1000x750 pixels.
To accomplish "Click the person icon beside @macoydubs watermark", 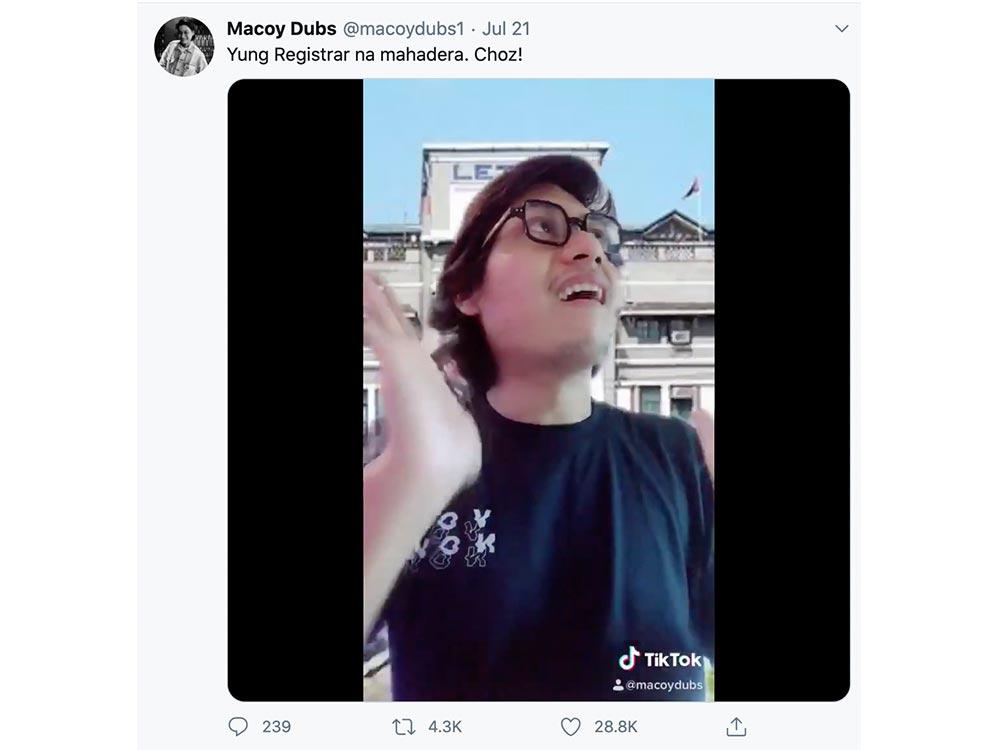I will [619, 685].
